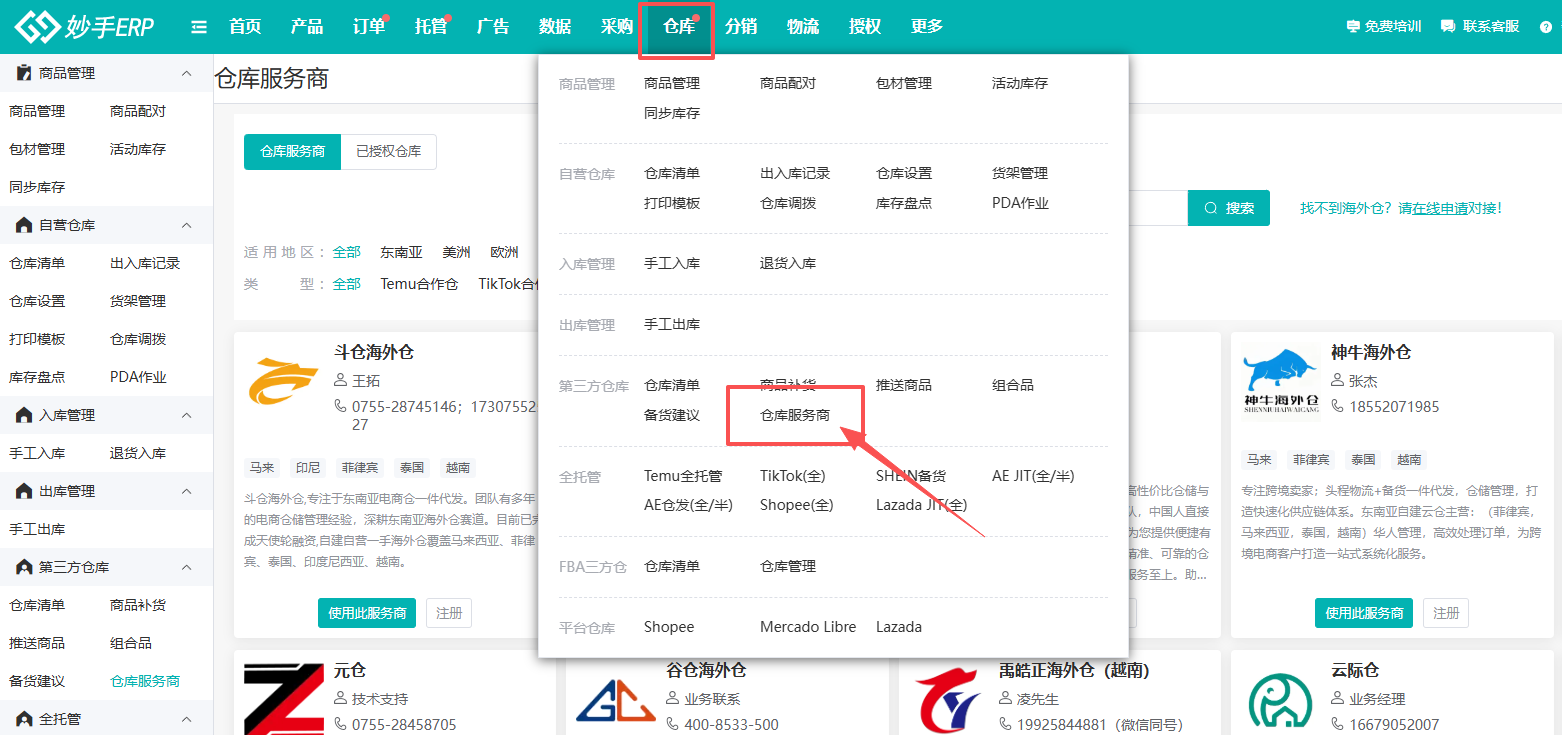This screenshot has width=1562, height=735.
Task: Switch to the 已授权仓库 tab
Action: point(390,152)
